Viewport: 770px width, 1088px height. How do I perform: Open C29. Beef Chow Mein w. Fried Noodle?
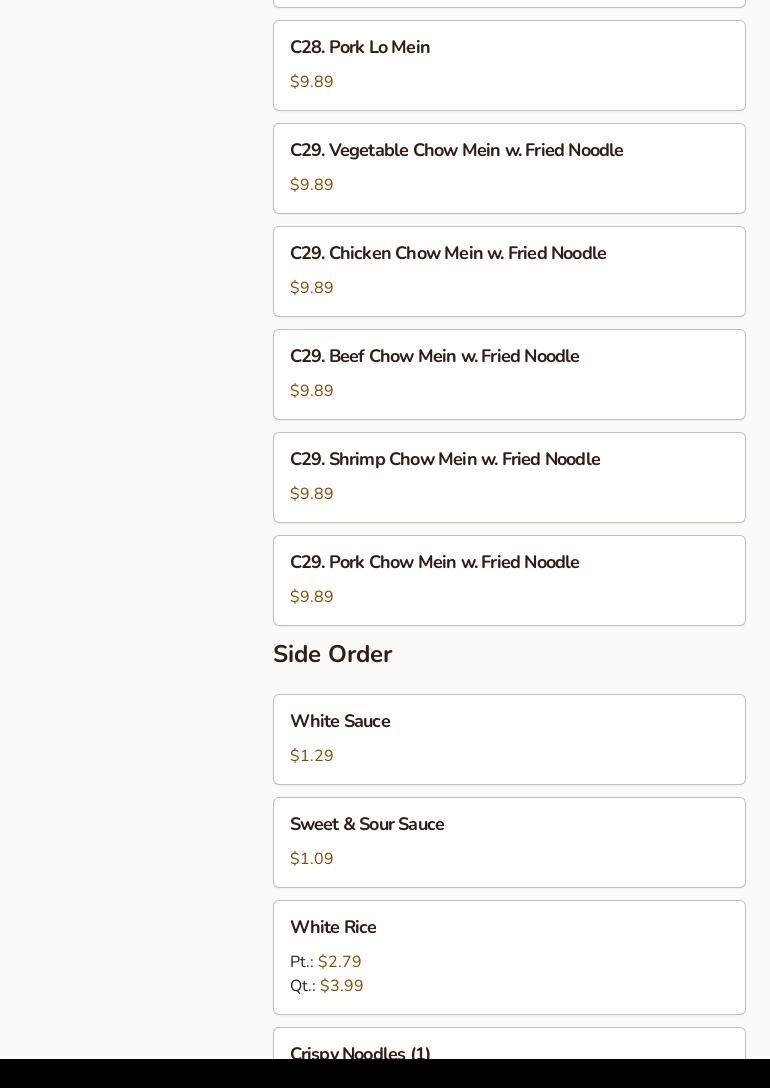(434, 357)
